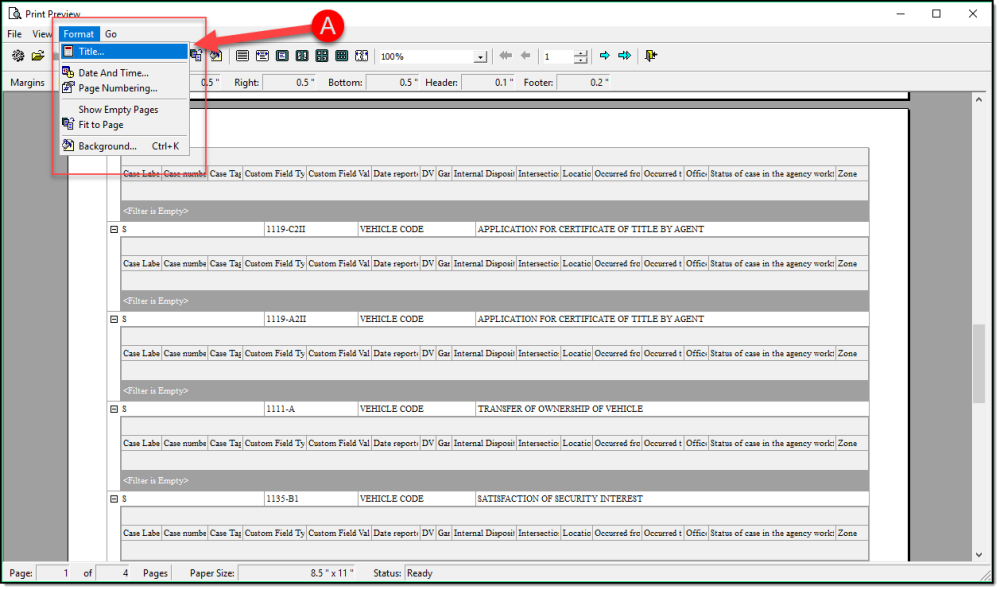Go to the next page arrow
This screenshot has height=590, width=1000.
point(605,56)
